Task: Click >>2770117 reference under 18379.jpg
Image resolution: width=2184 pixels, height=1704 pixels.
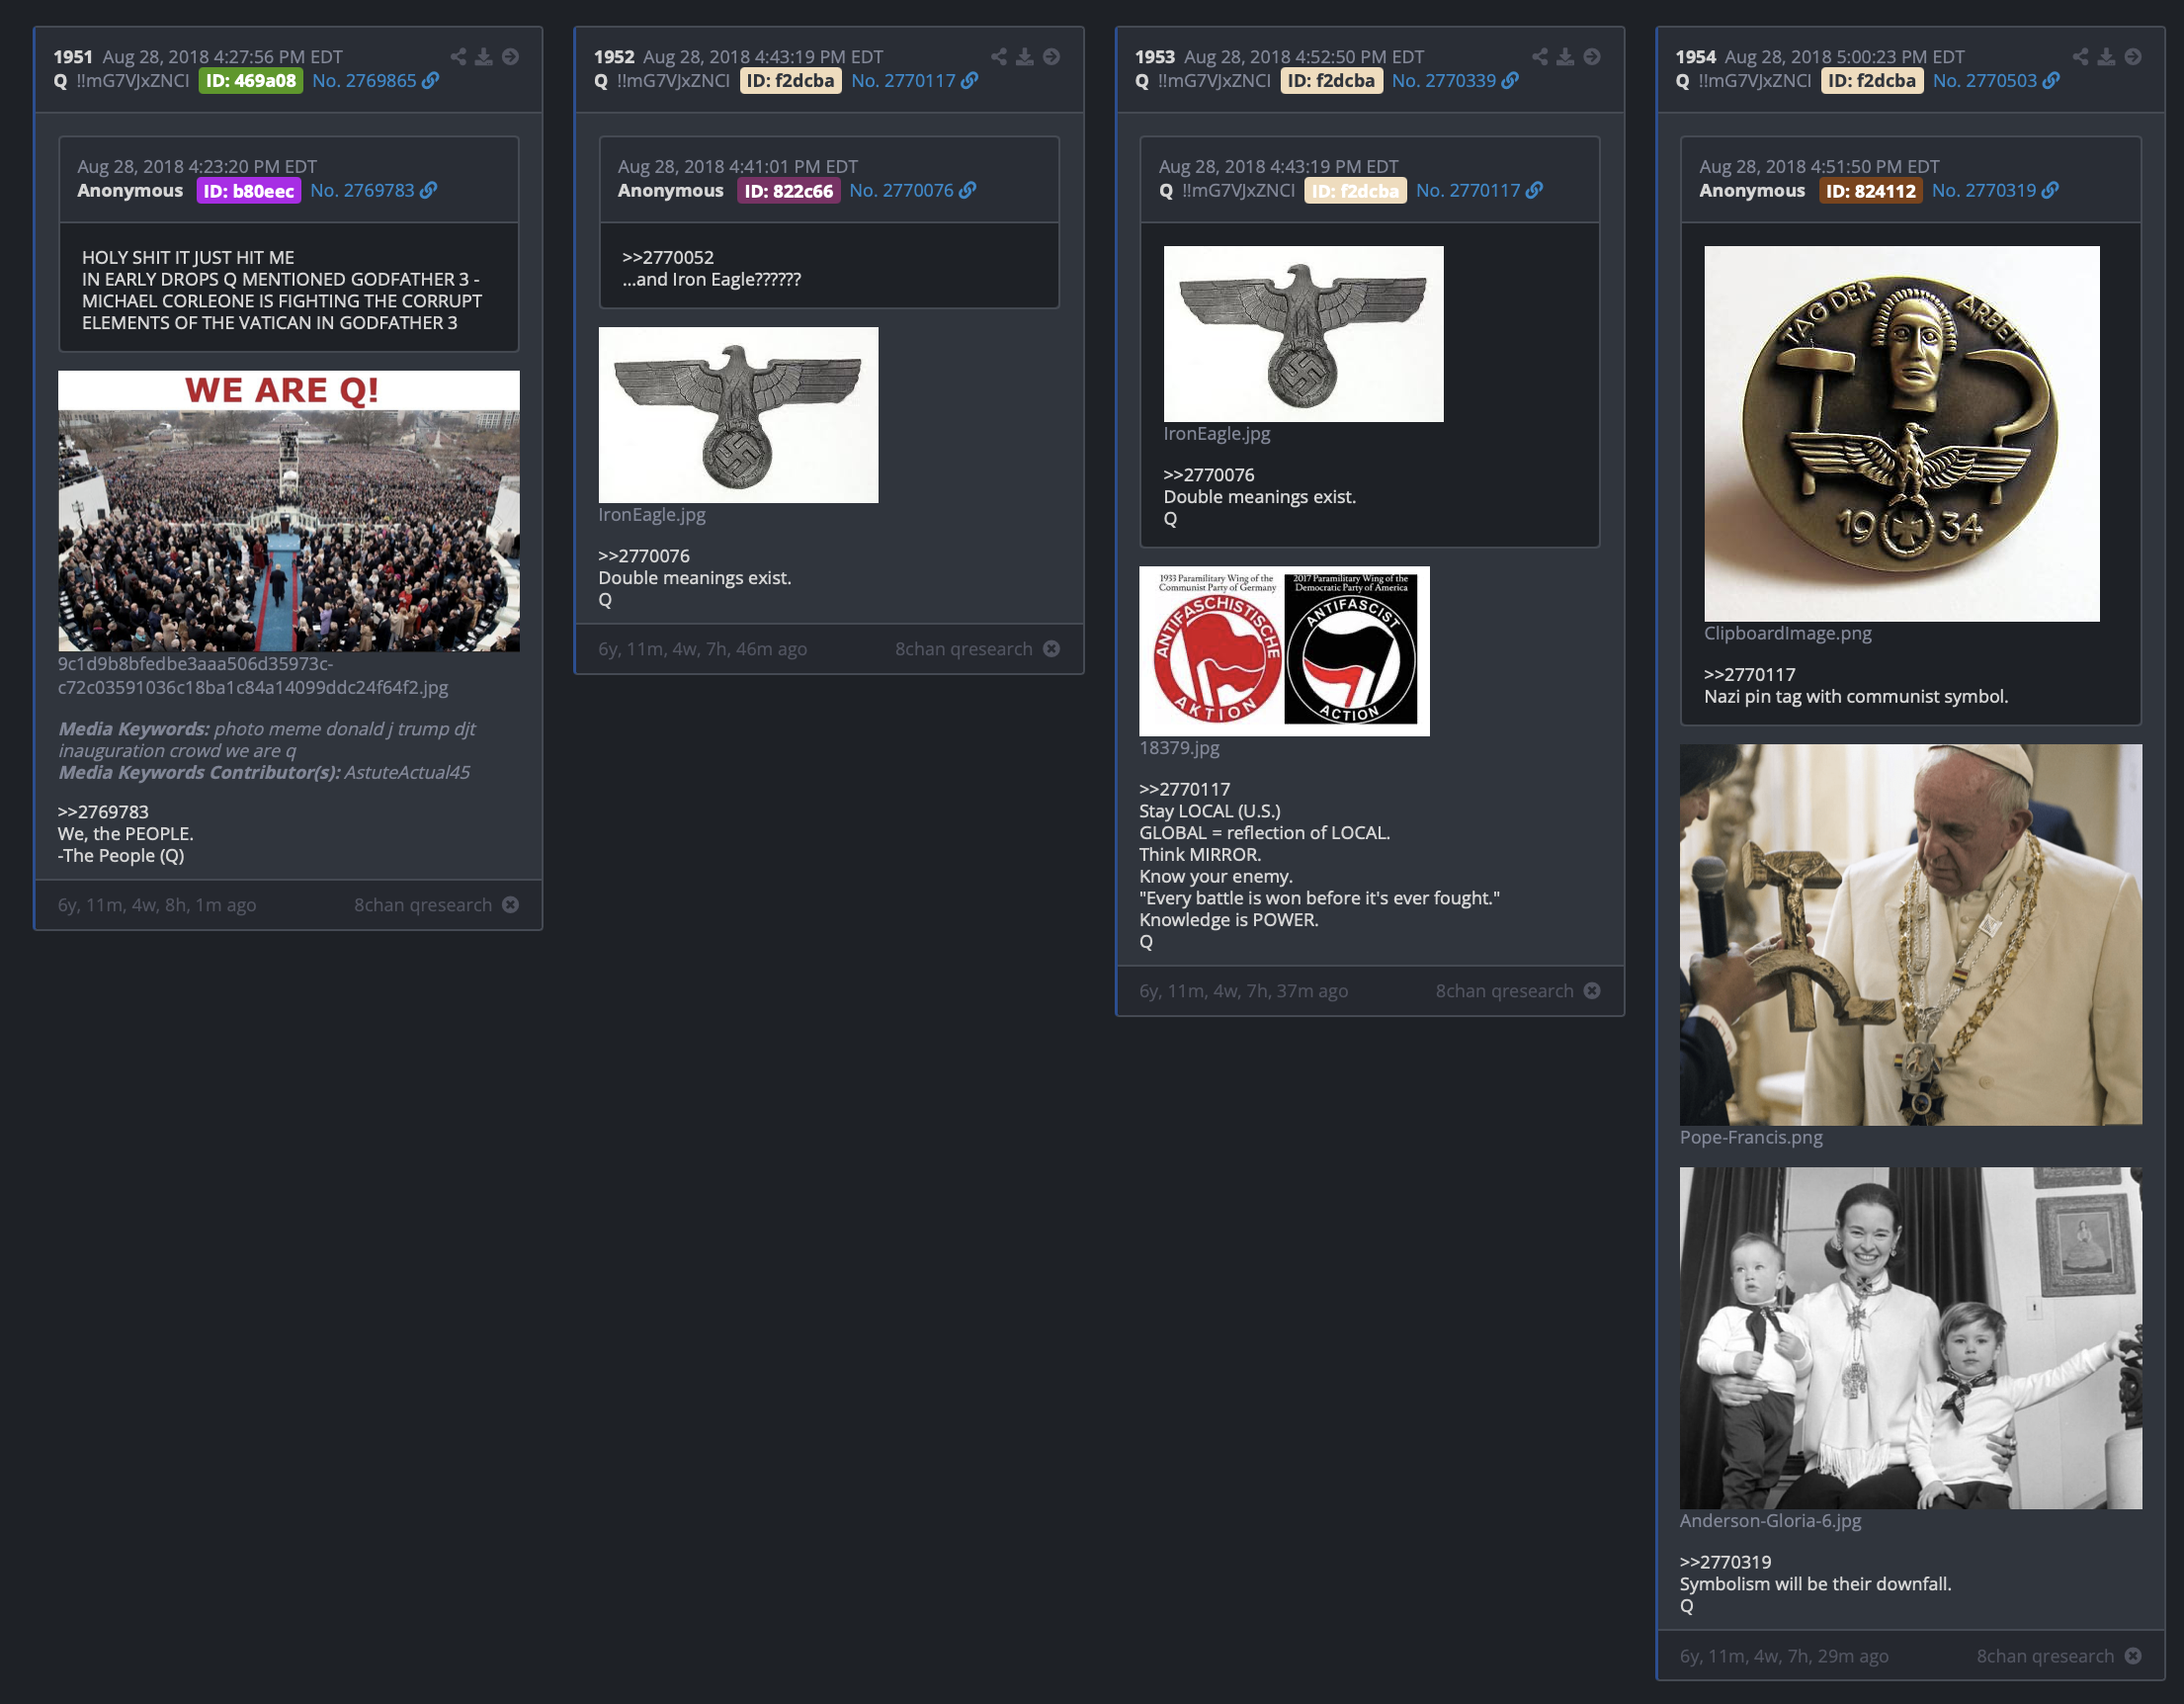Action: click(x=1185, y=790)
